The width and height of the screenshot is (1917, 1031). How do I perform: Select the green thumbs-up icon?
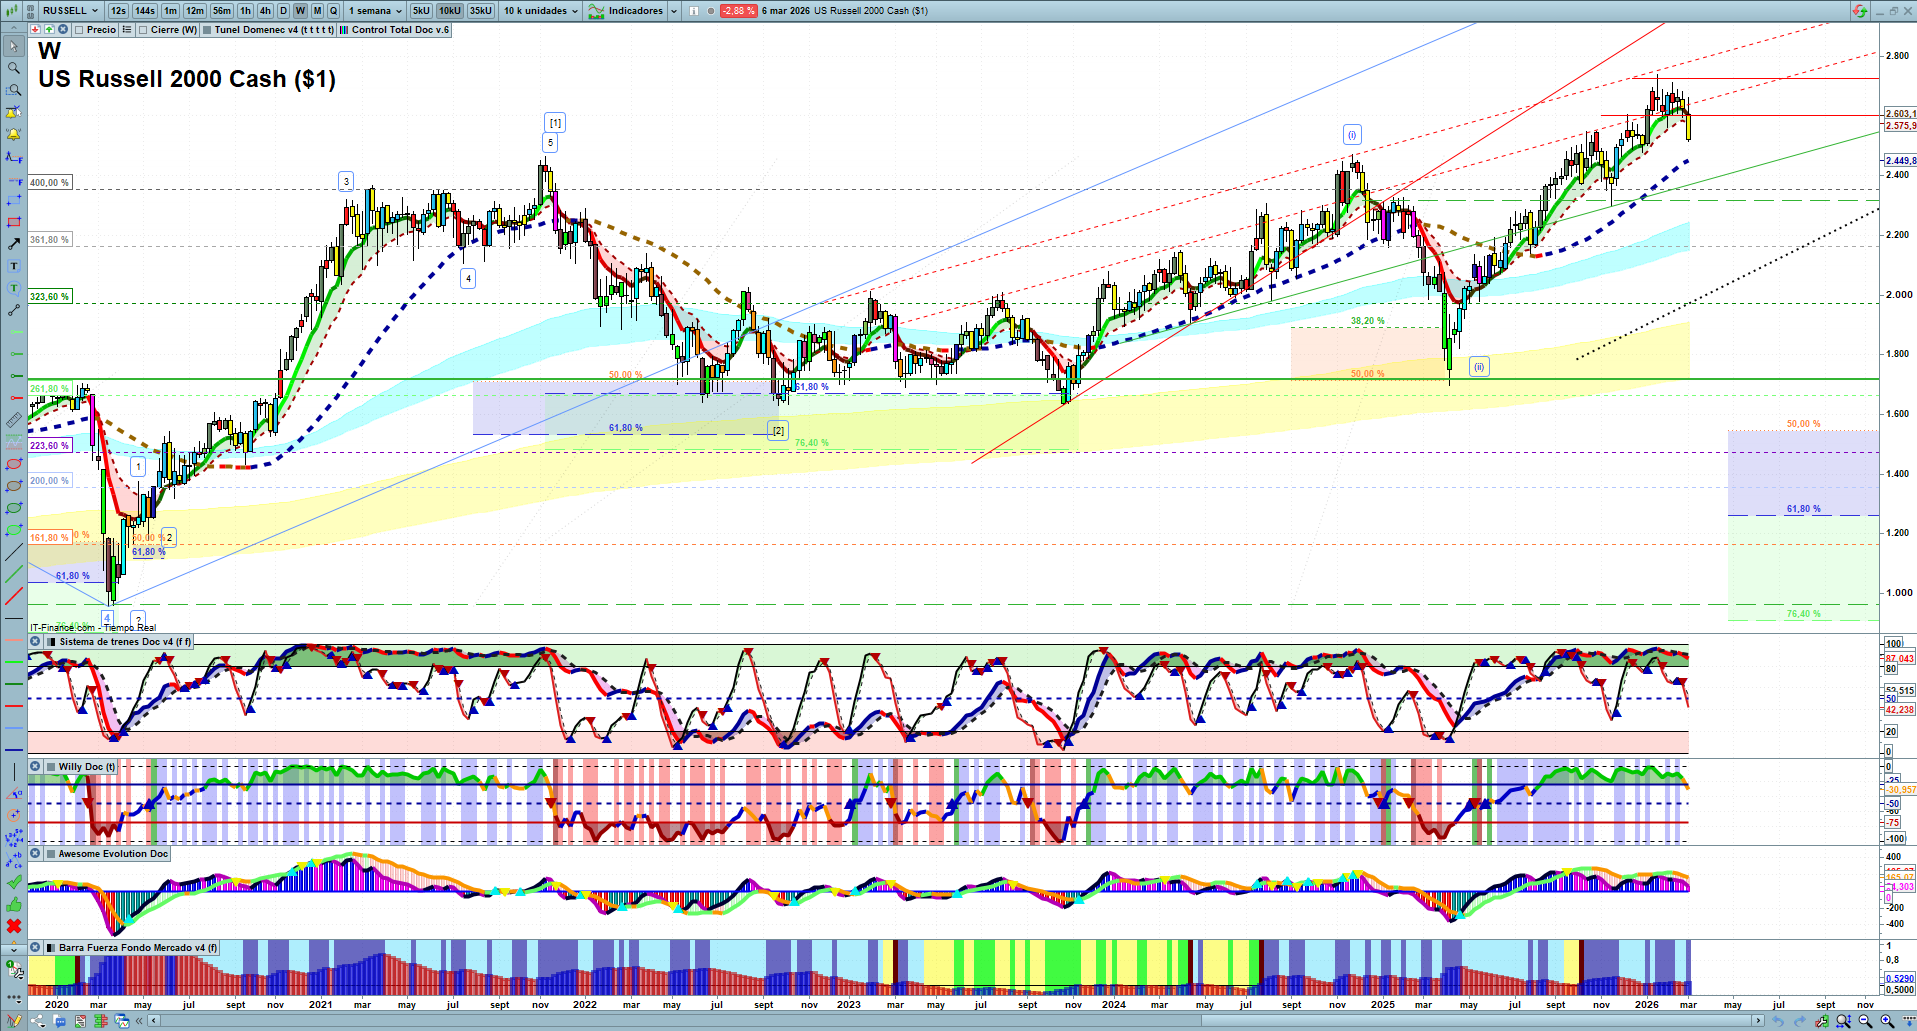coord(14,904)
